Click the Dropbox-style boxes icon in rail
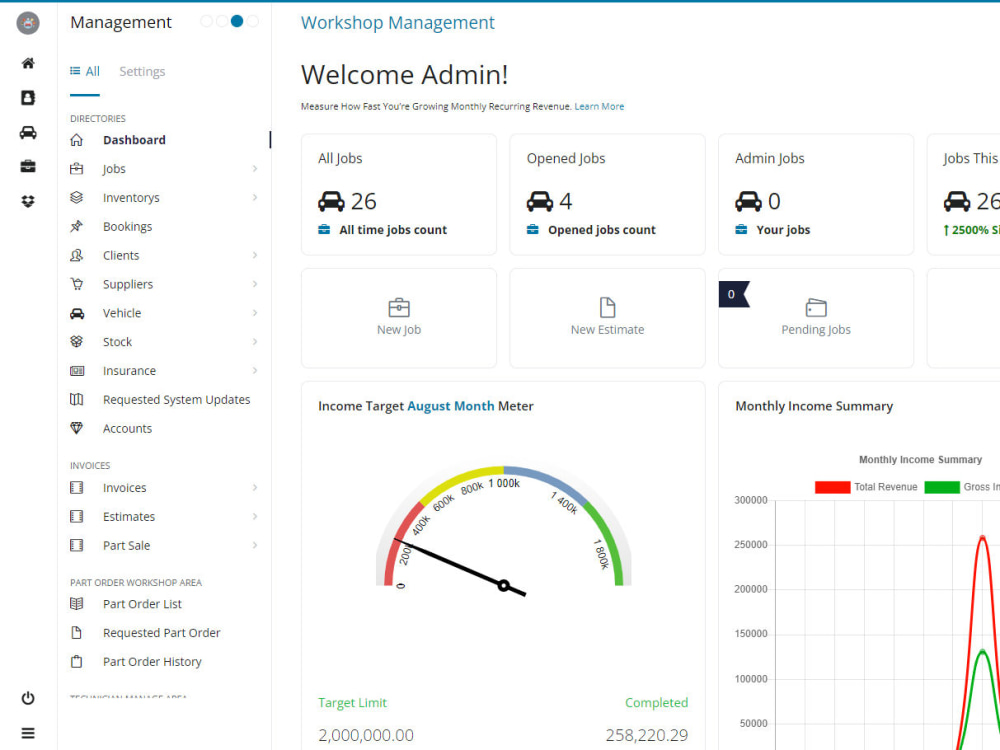This screenshot has height=750, width=1000. [x=27, y=201]
